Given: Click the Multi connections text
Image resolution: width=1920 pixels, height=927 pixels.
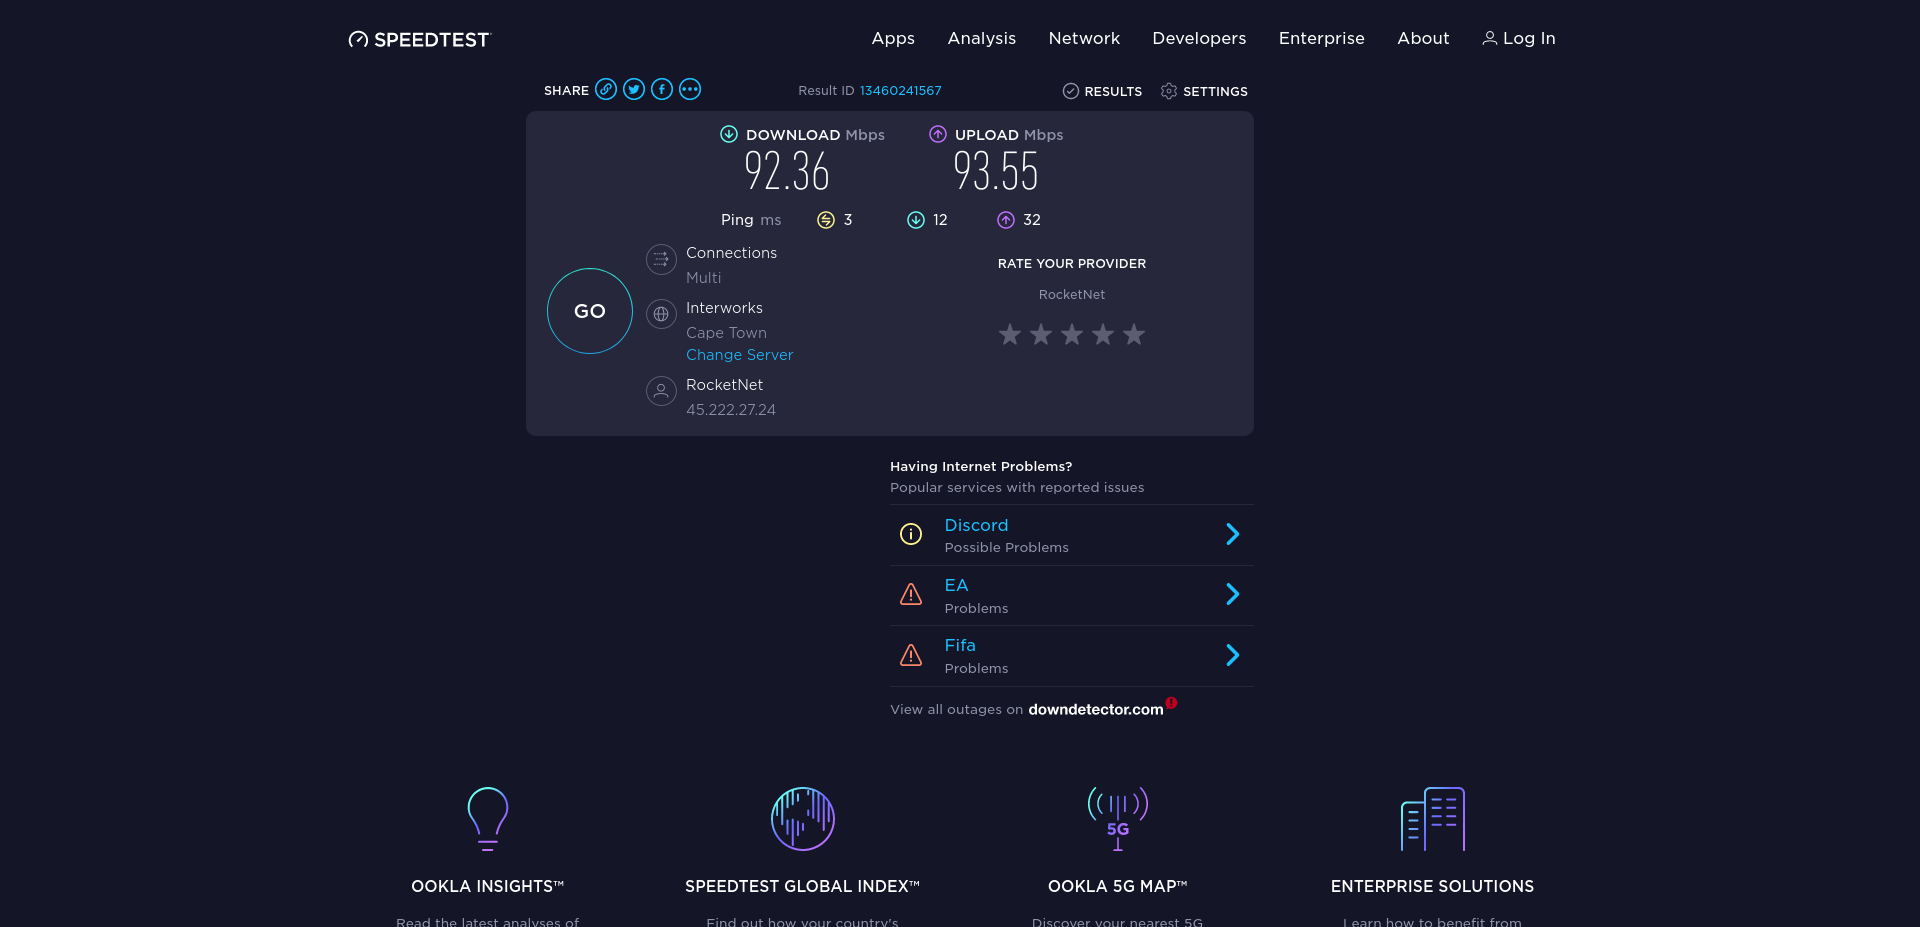Looking at the screenshot, I should 704,278.
